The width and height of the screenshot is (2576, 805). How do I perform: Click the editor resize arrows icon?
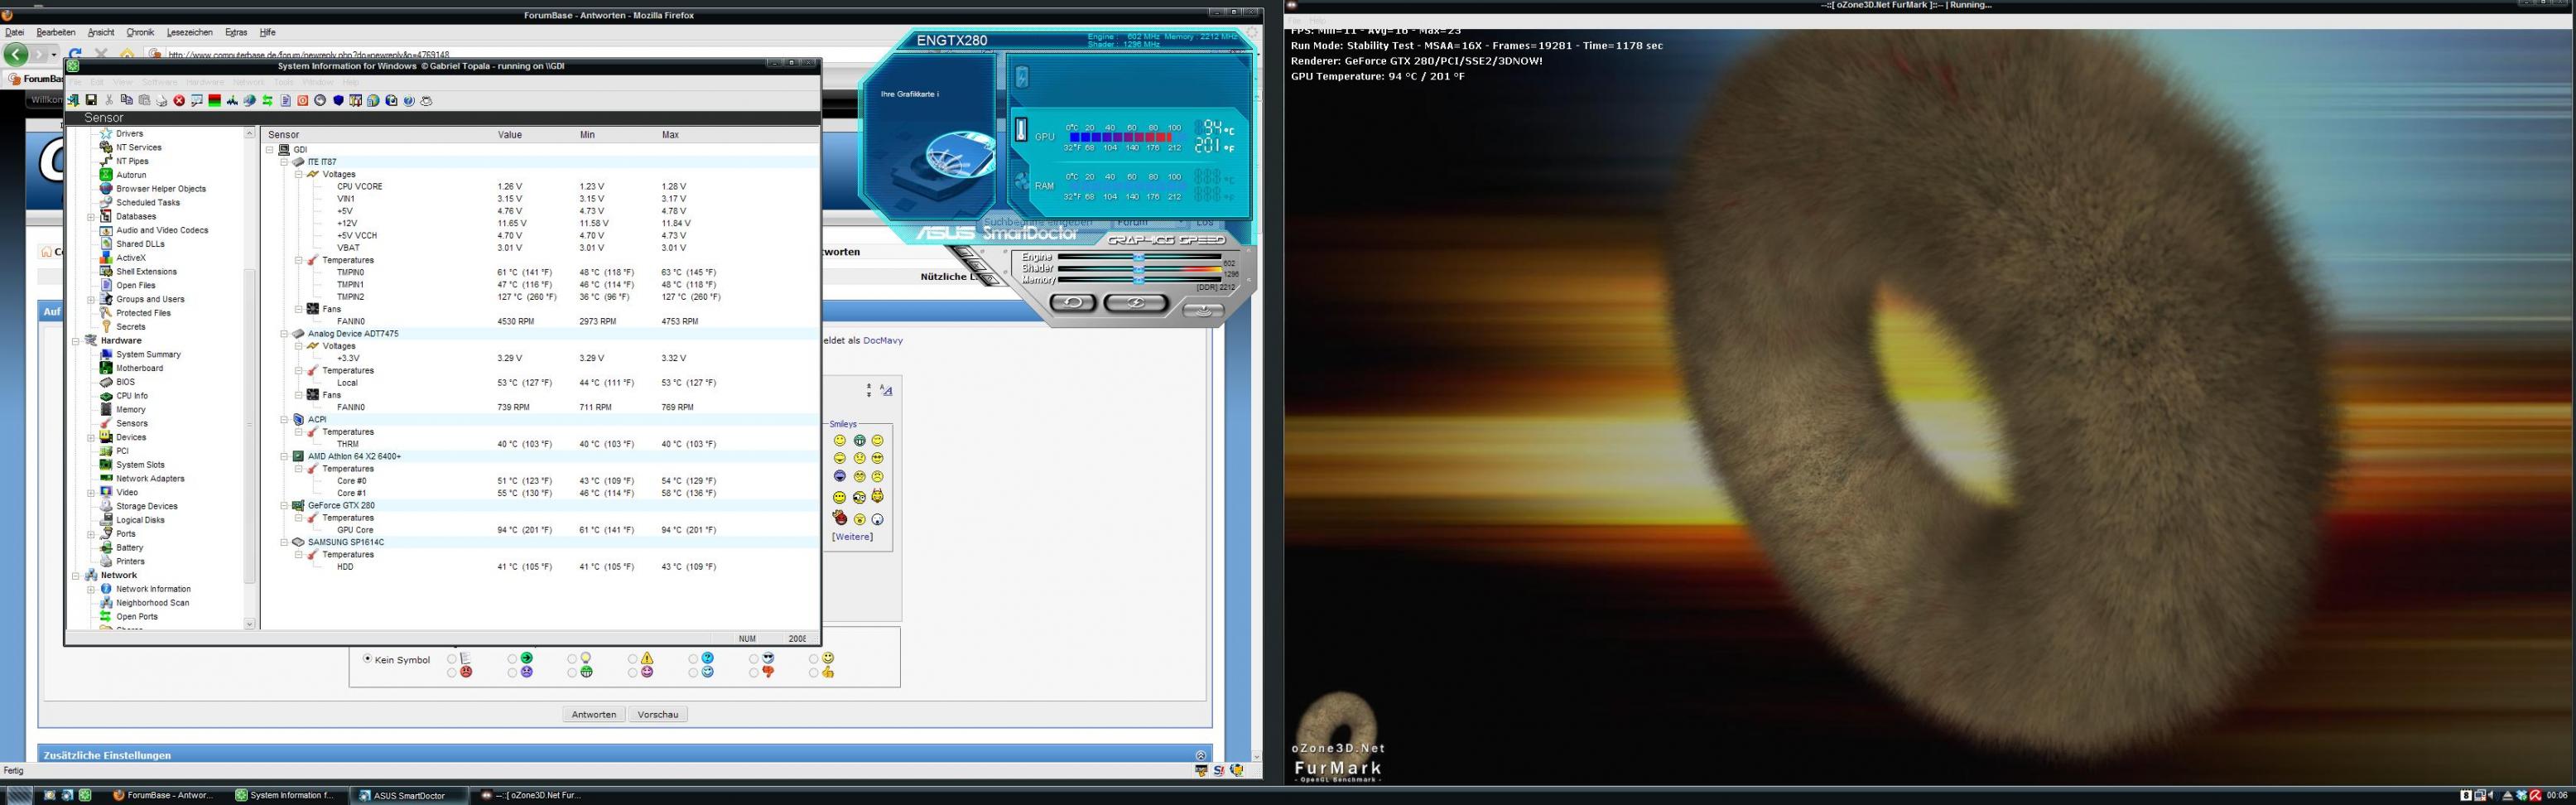click(868, 391)
